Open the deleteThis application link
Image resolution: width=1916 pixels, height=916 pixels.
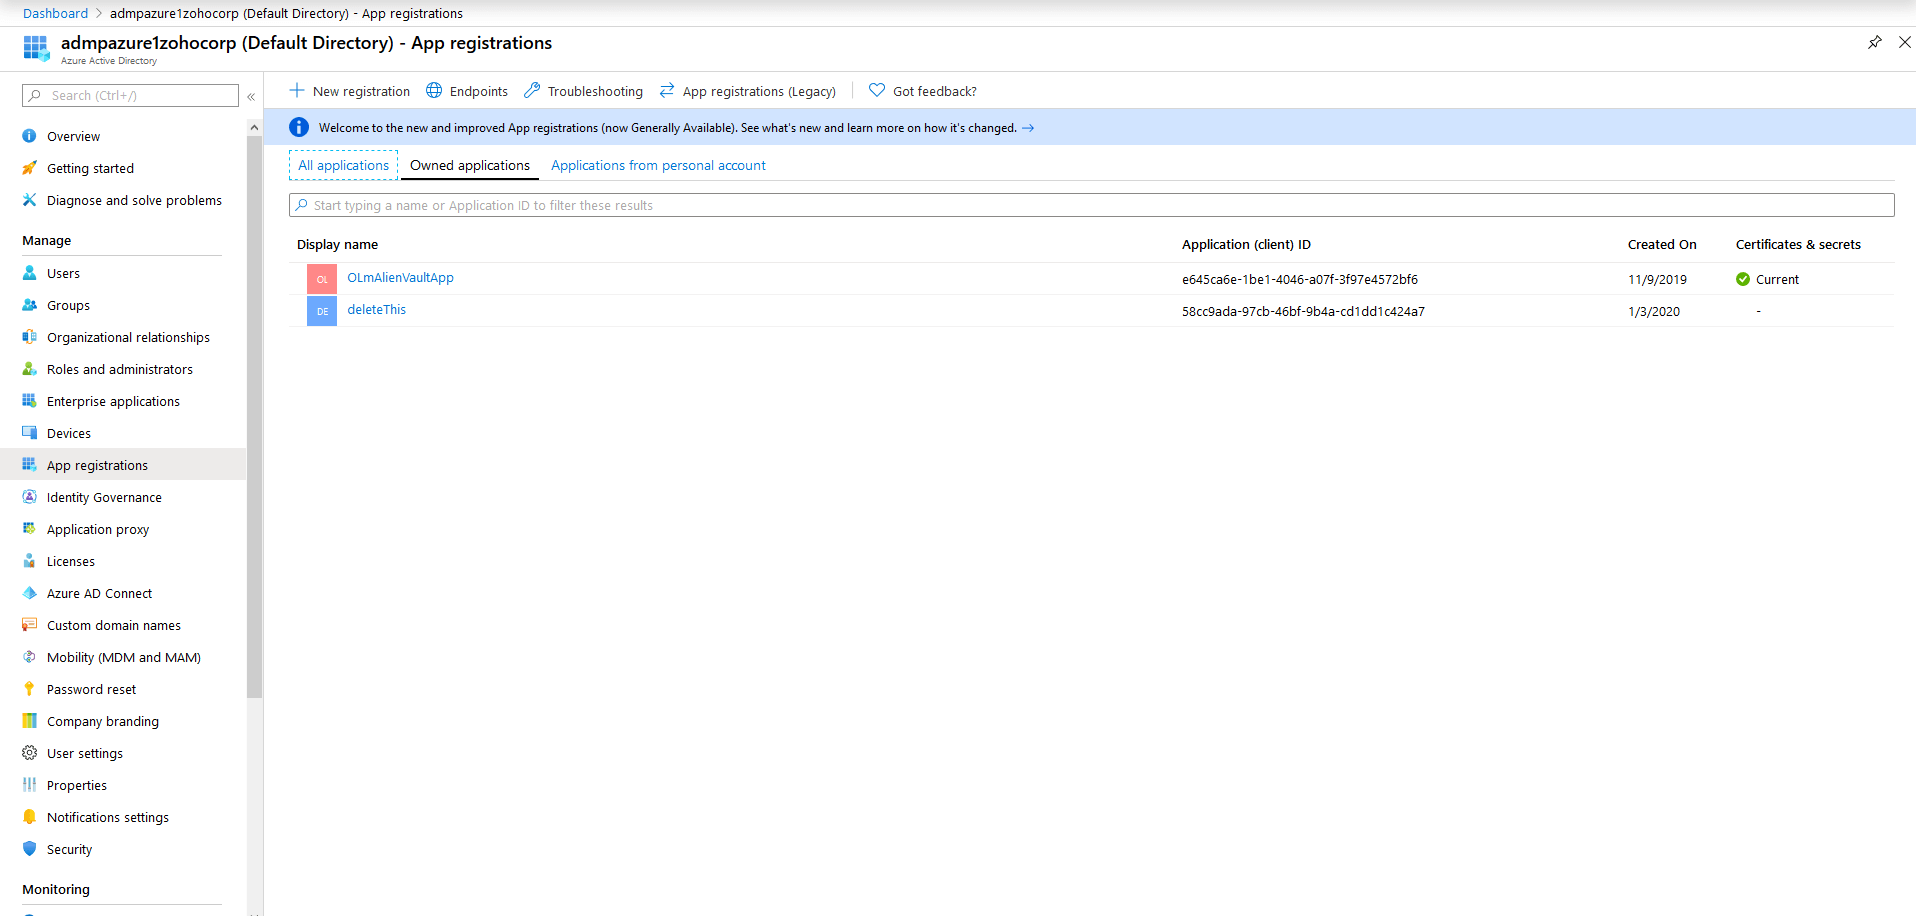(376, 310)
